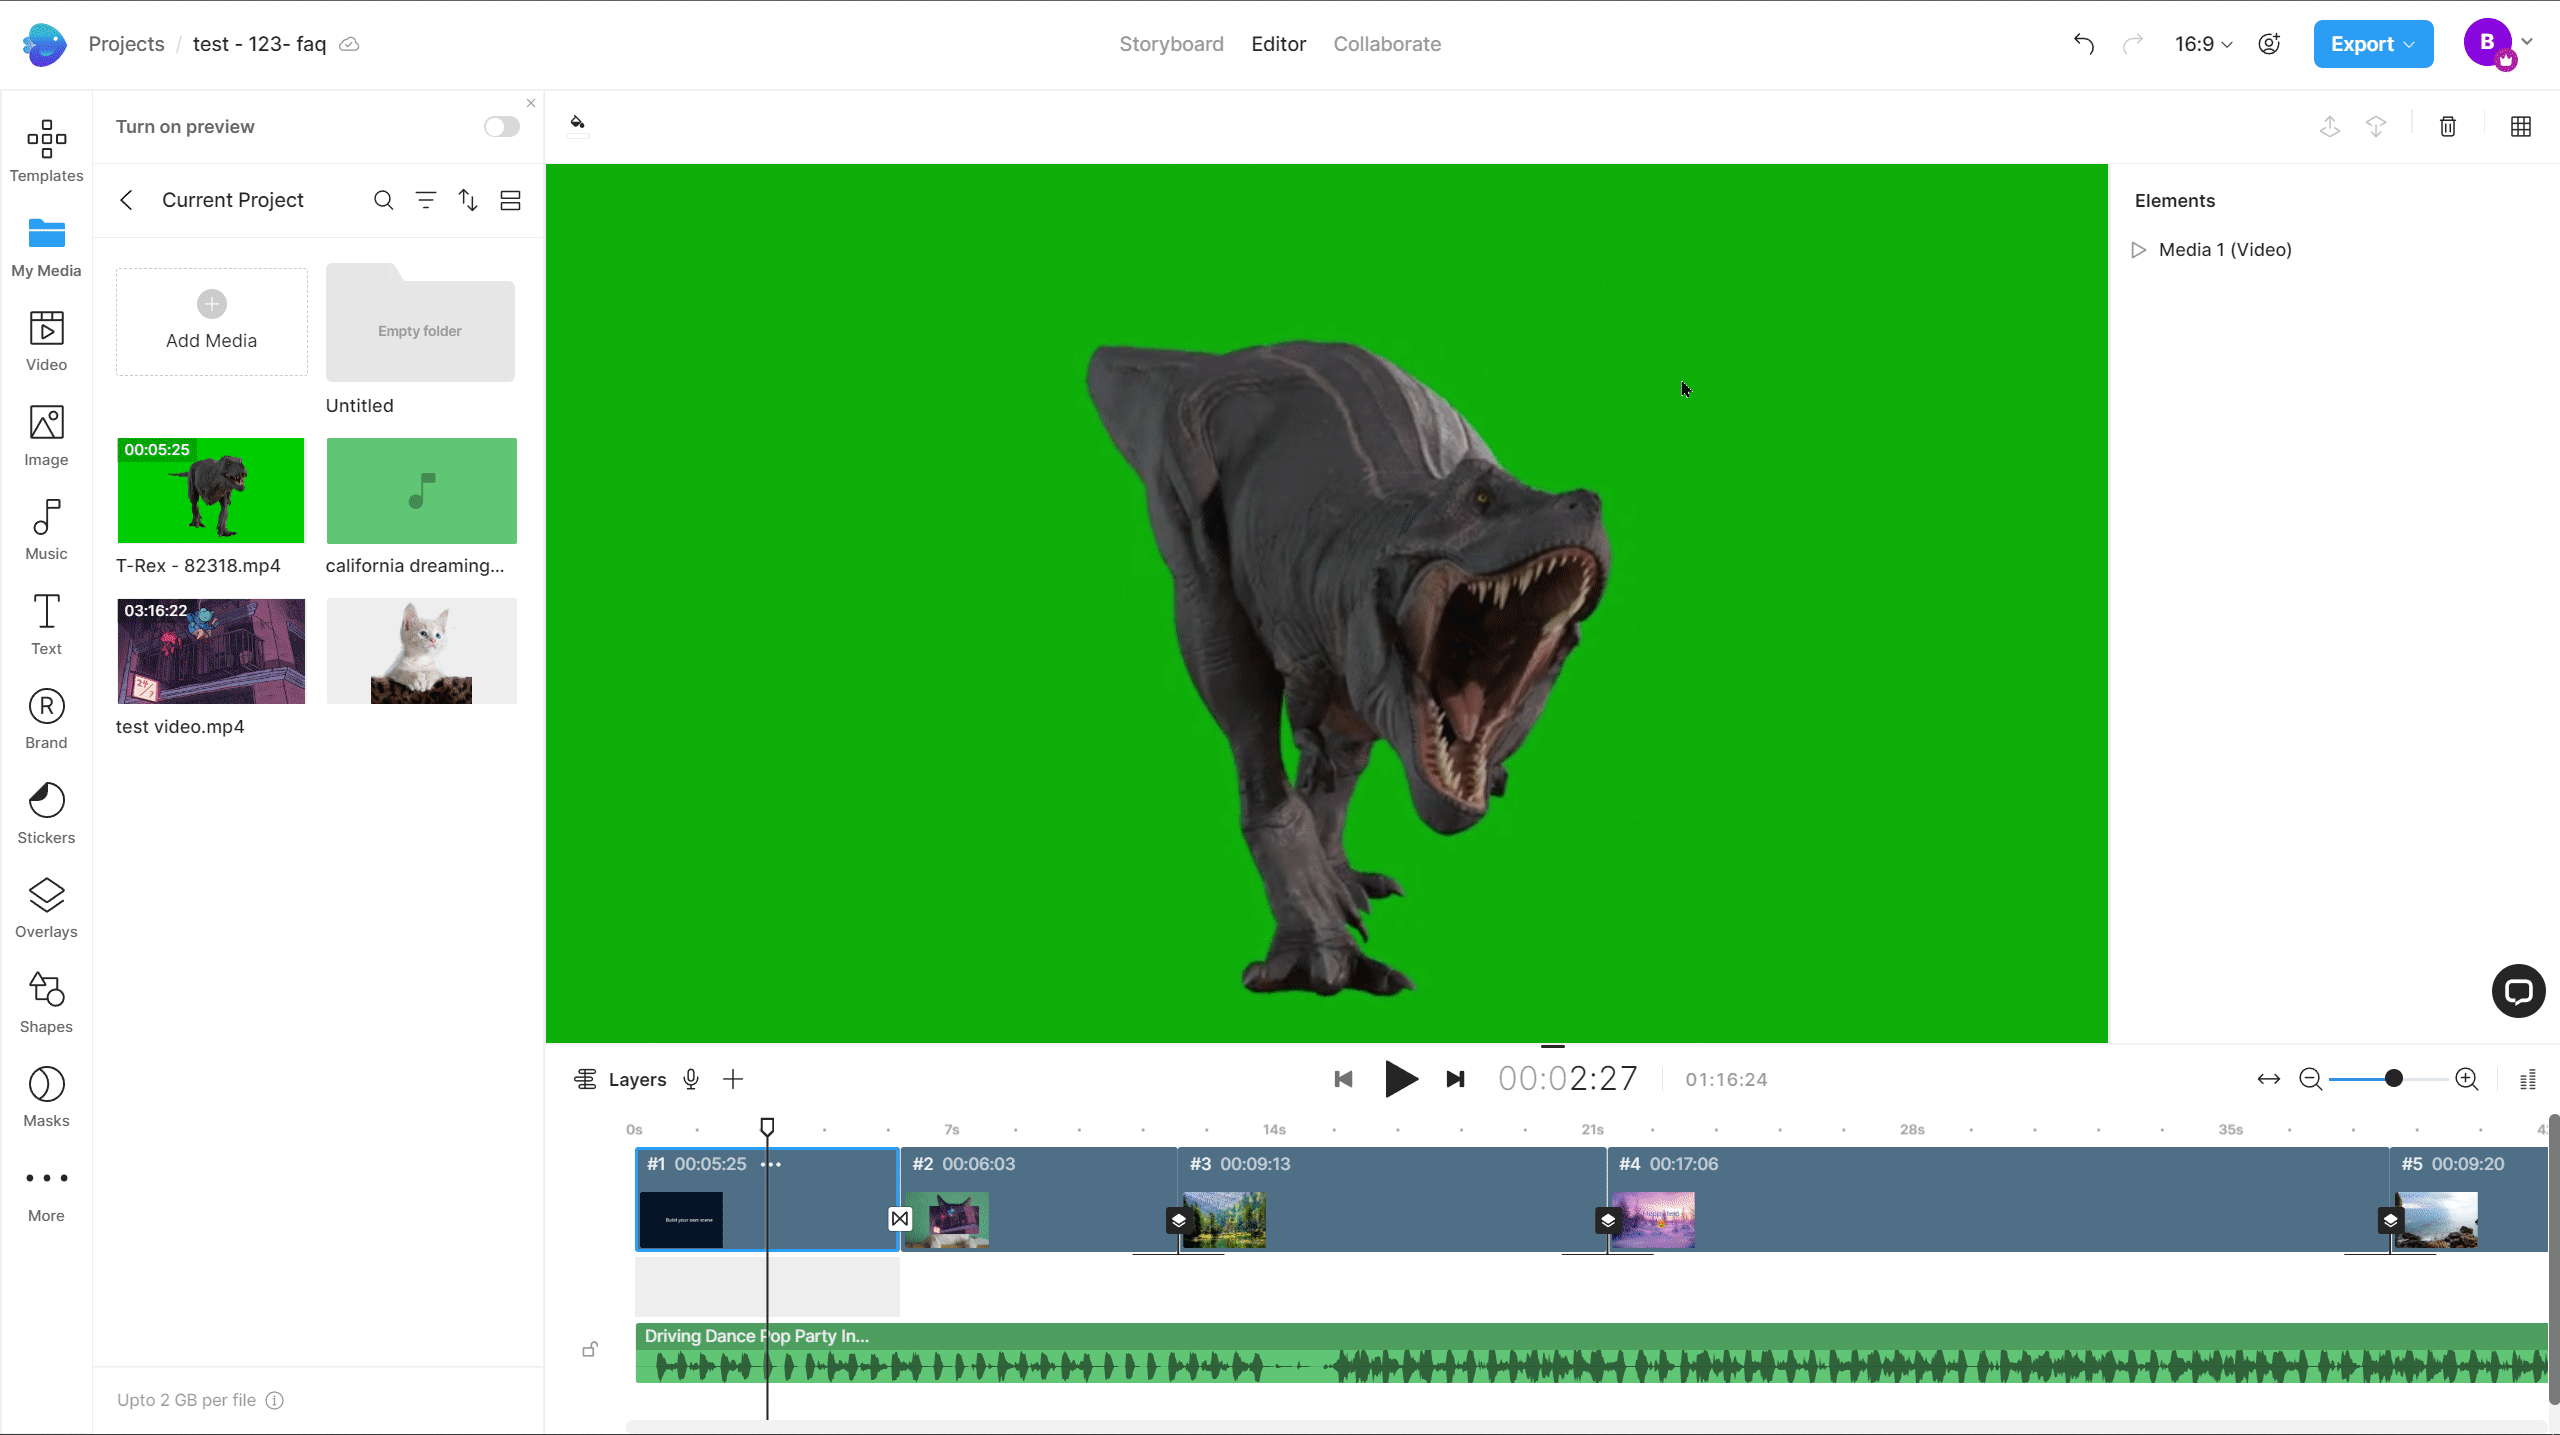Click the bring forward layer-order icon
The image size is (2560, 1435).
pyautogui.click(x=2330, y=127)
